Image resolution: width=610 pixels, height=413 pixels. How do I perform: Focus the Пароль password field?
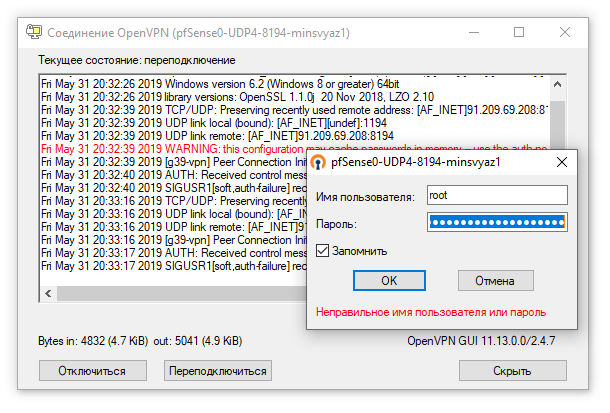tap(497, 222)
